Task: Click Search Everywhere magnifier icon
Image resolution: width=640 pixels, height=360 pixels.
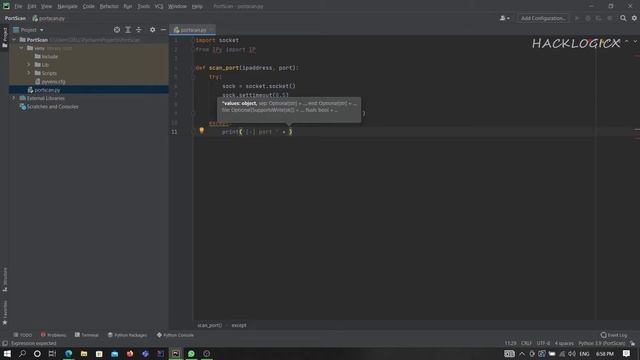Action: coord(623,18)
